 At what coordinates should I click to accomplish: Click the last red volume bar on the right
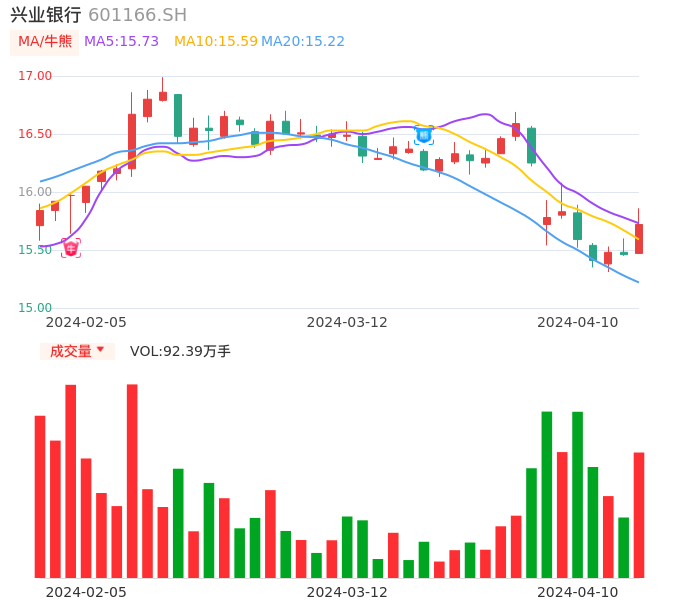639,515
